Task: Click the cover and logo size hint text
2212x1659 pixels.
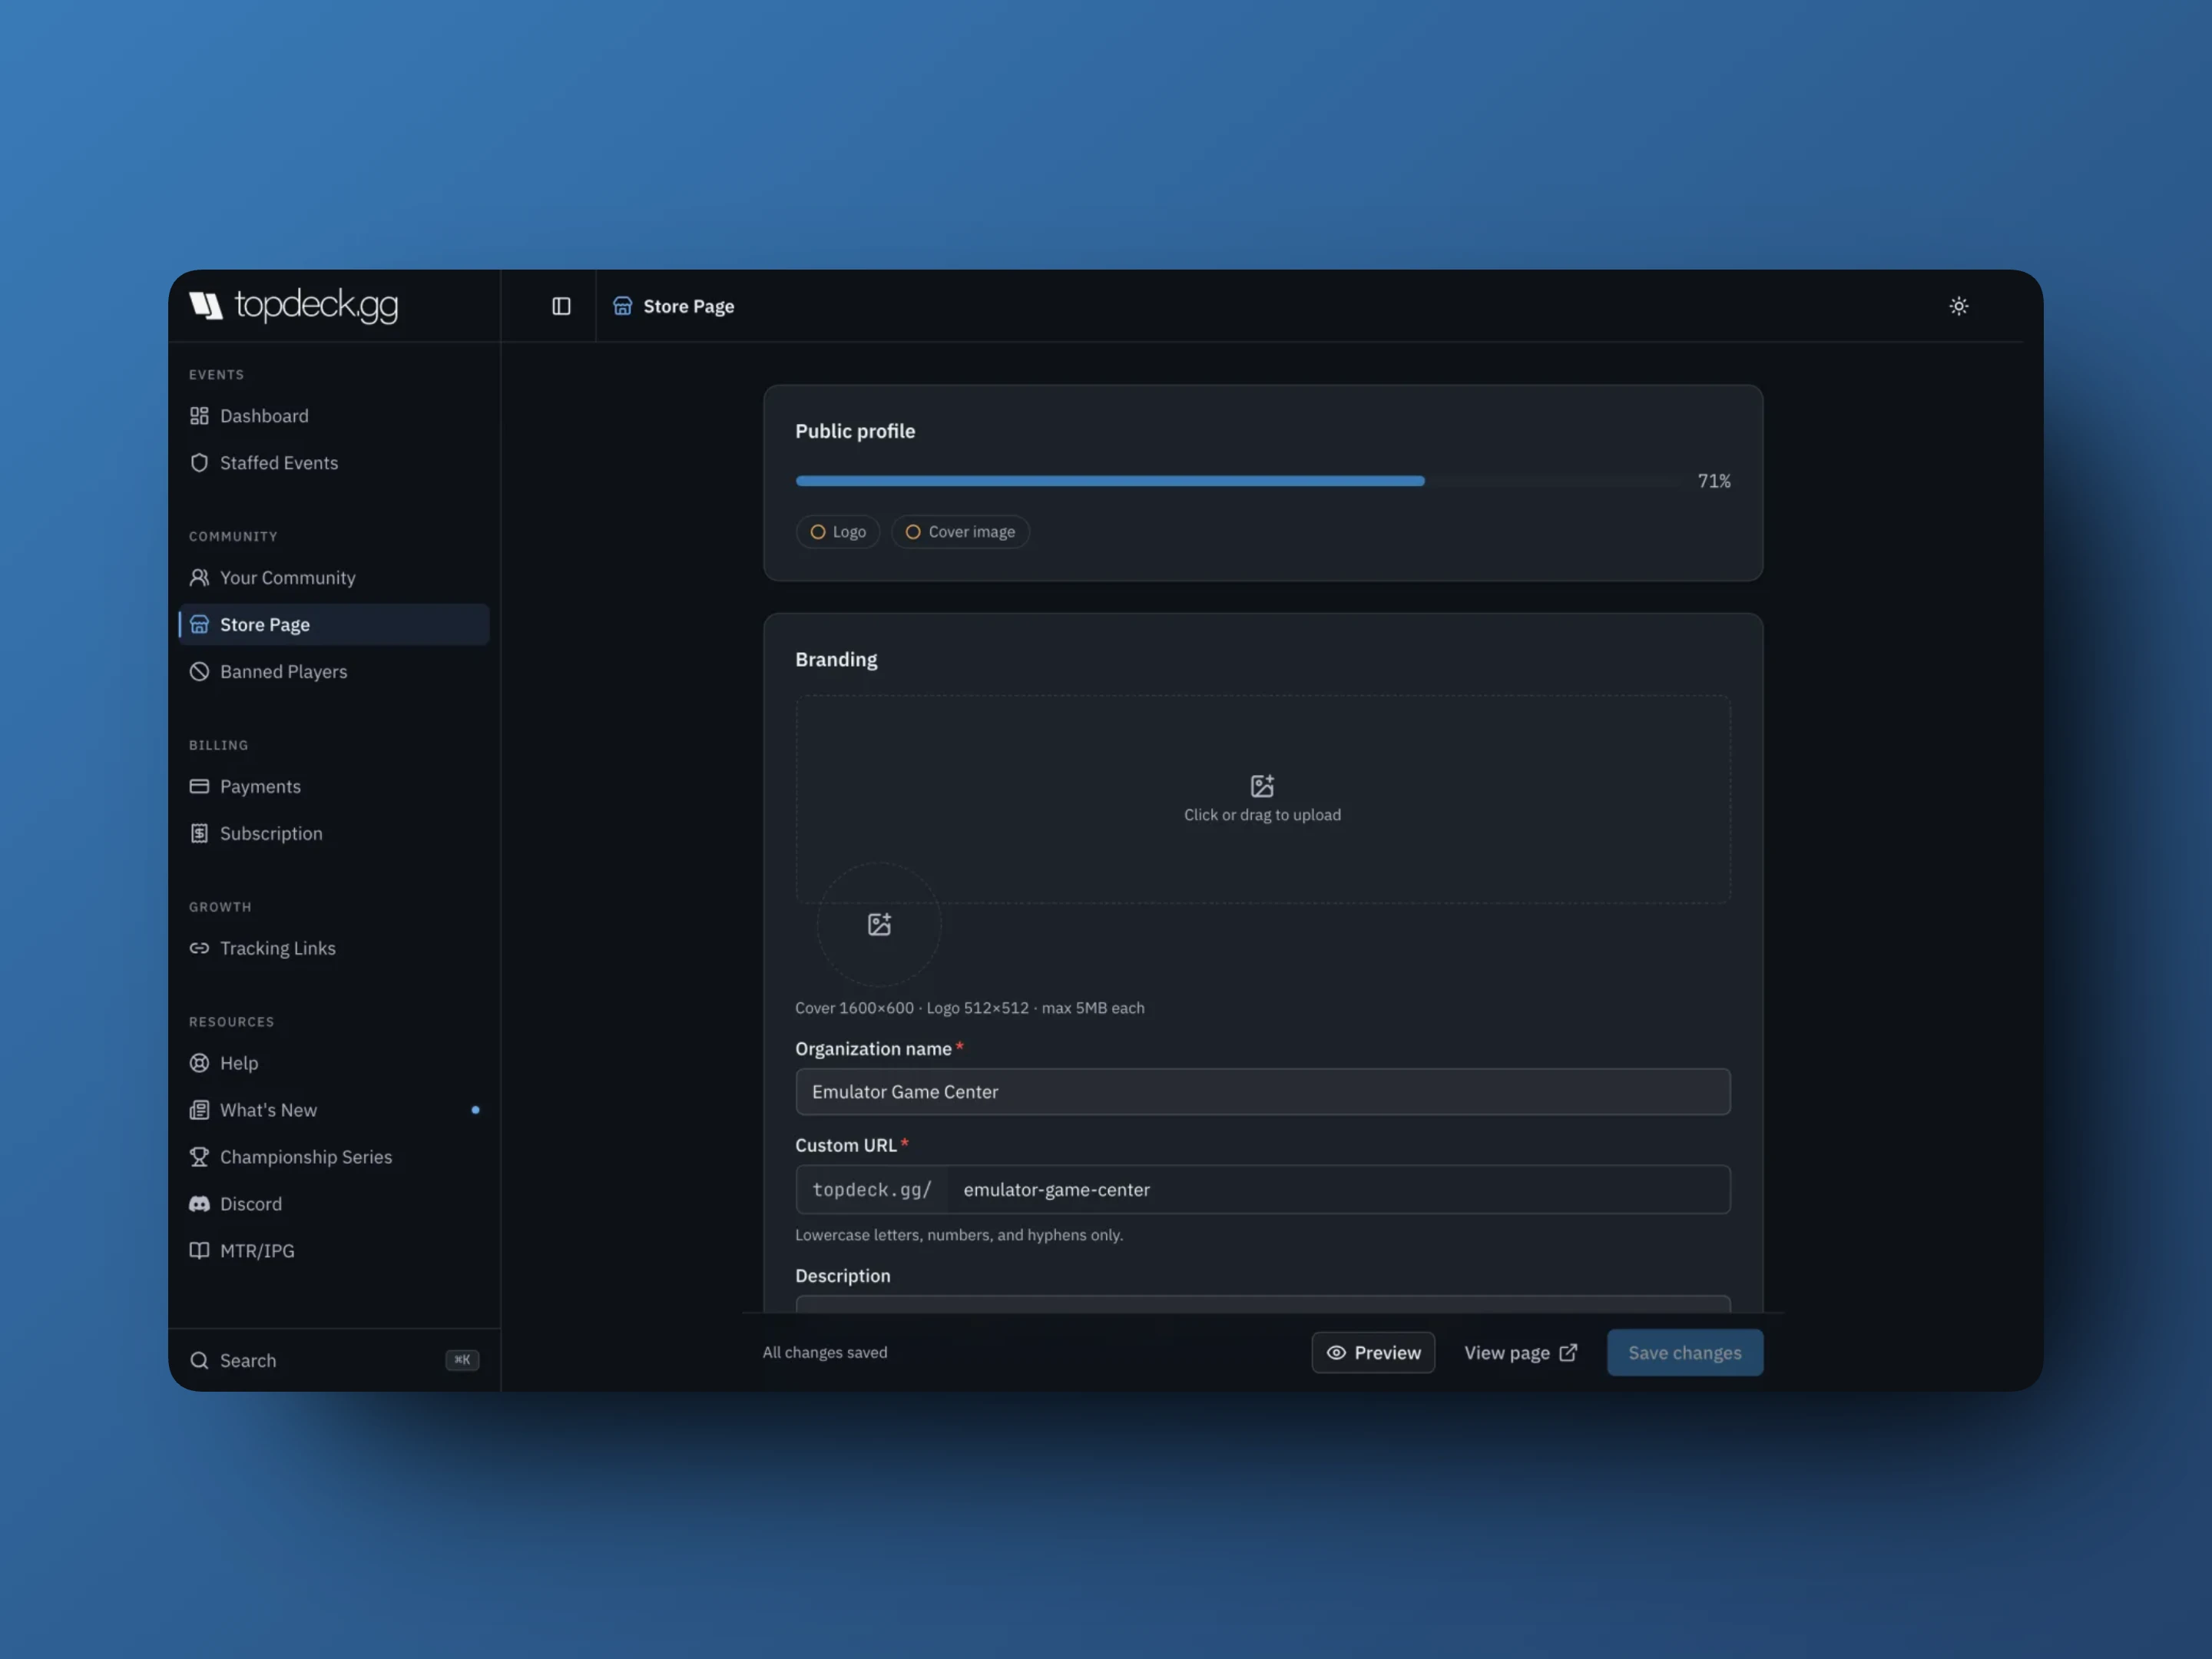Action: click(970, 1008)
